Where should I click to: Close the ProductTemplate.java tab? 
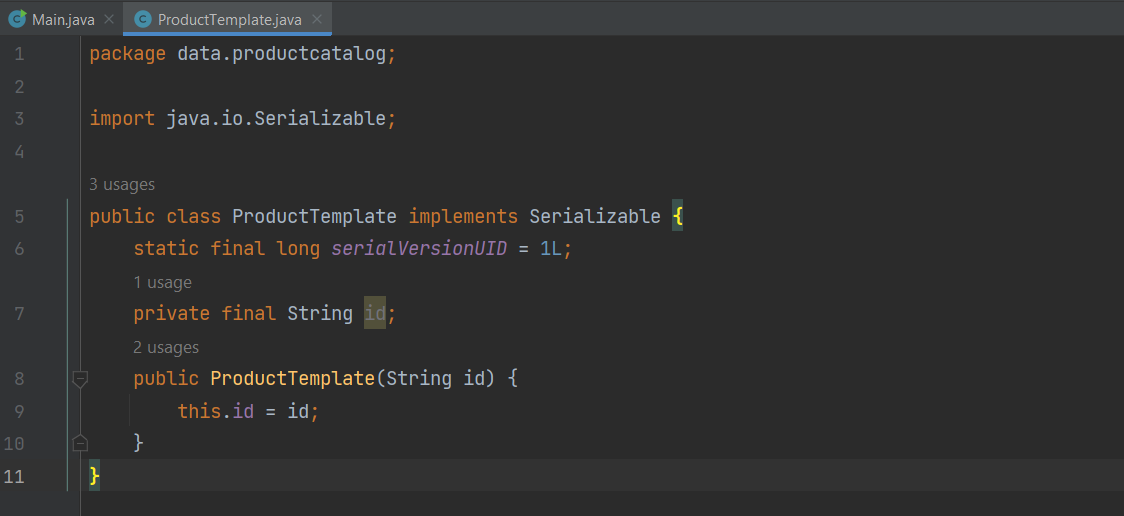tap(316, 19)
